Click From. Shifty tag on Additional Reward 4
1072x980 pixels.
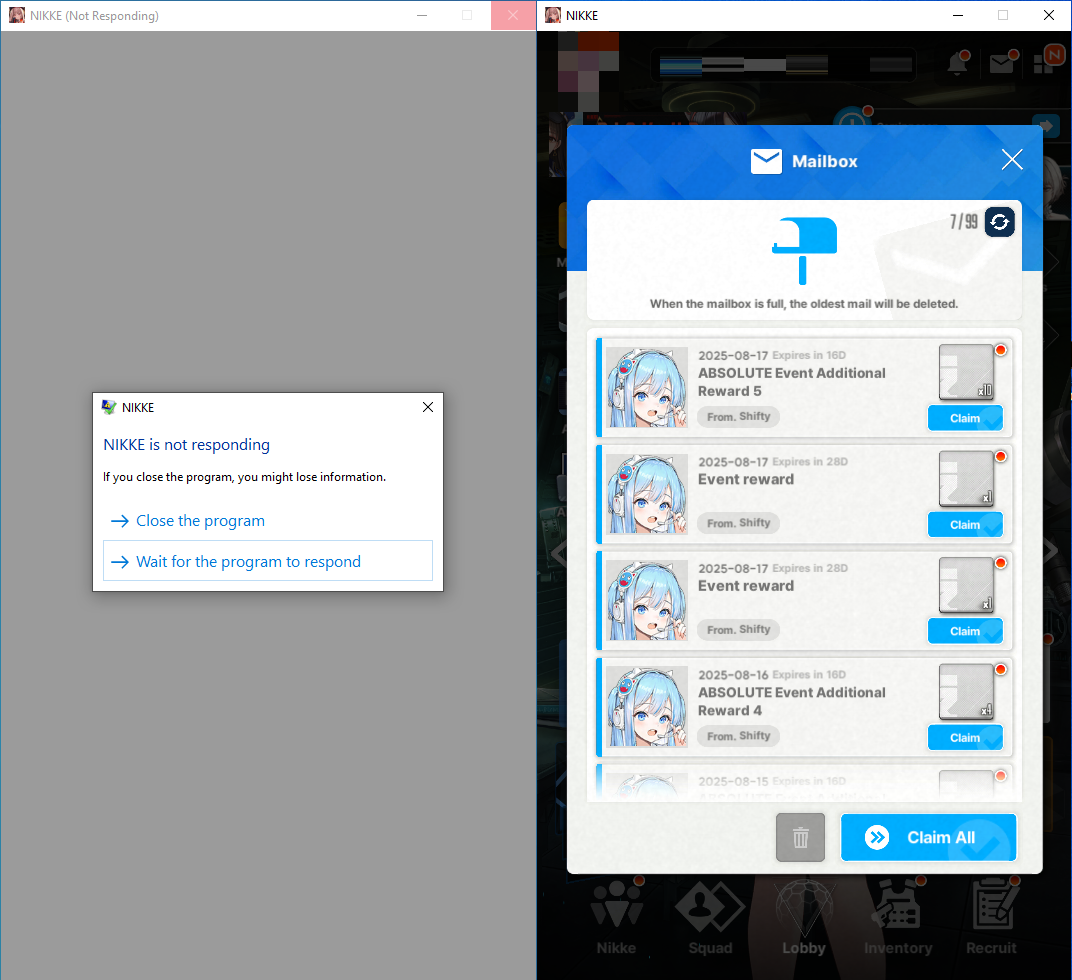pos(738,736)
